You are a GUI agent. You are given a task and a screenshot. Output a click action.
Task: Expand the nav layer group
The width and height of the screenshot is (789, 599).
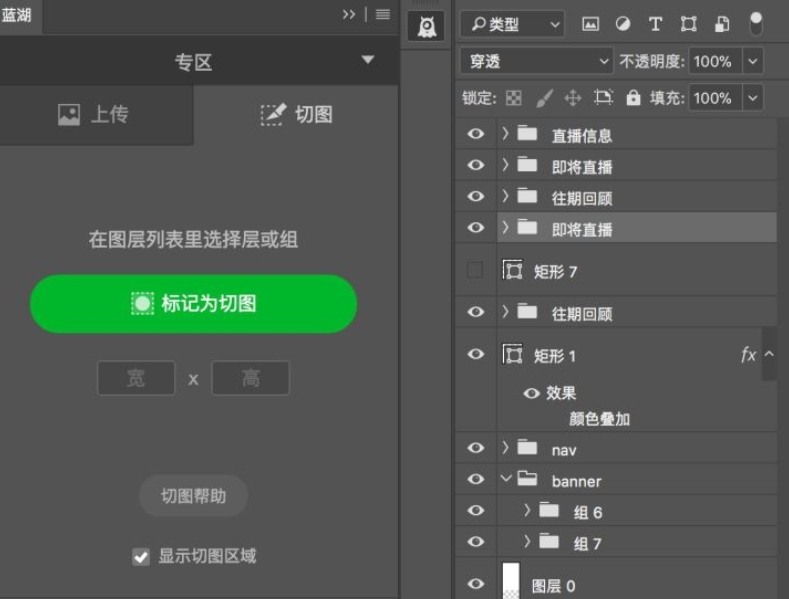click(506, 448)
